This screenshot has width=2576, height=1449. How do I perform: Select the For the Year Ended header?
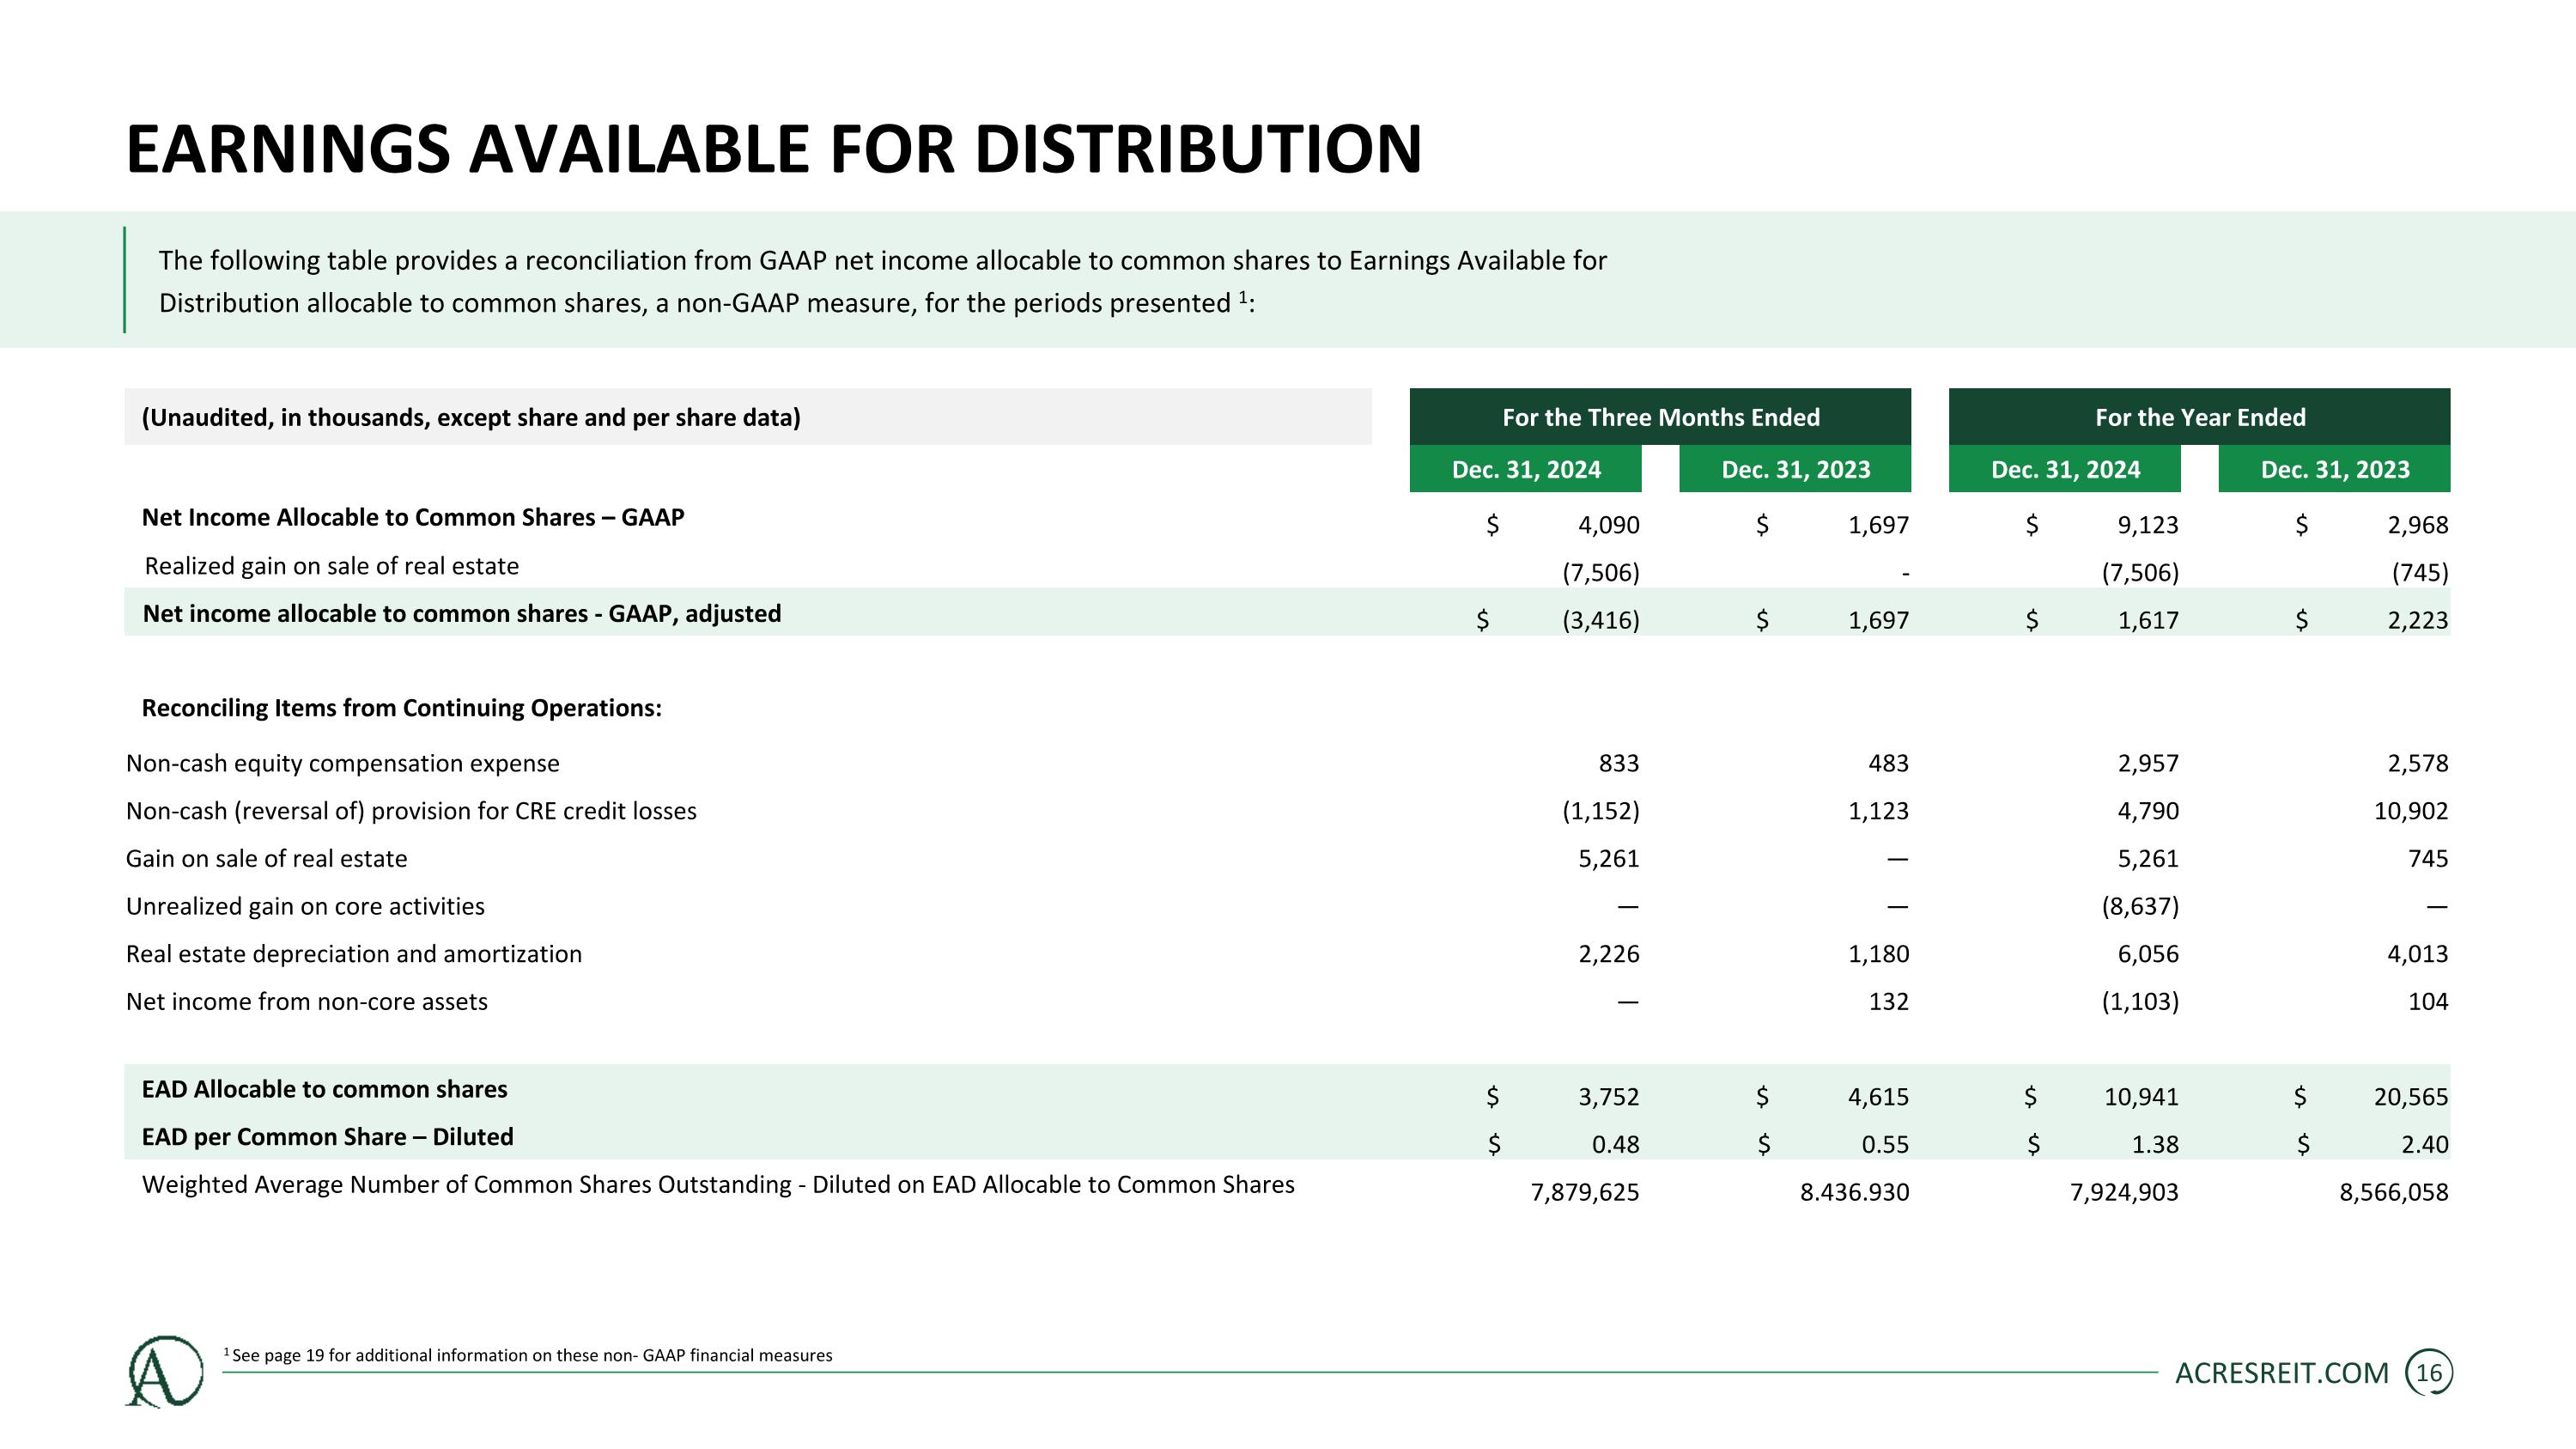2199,417
